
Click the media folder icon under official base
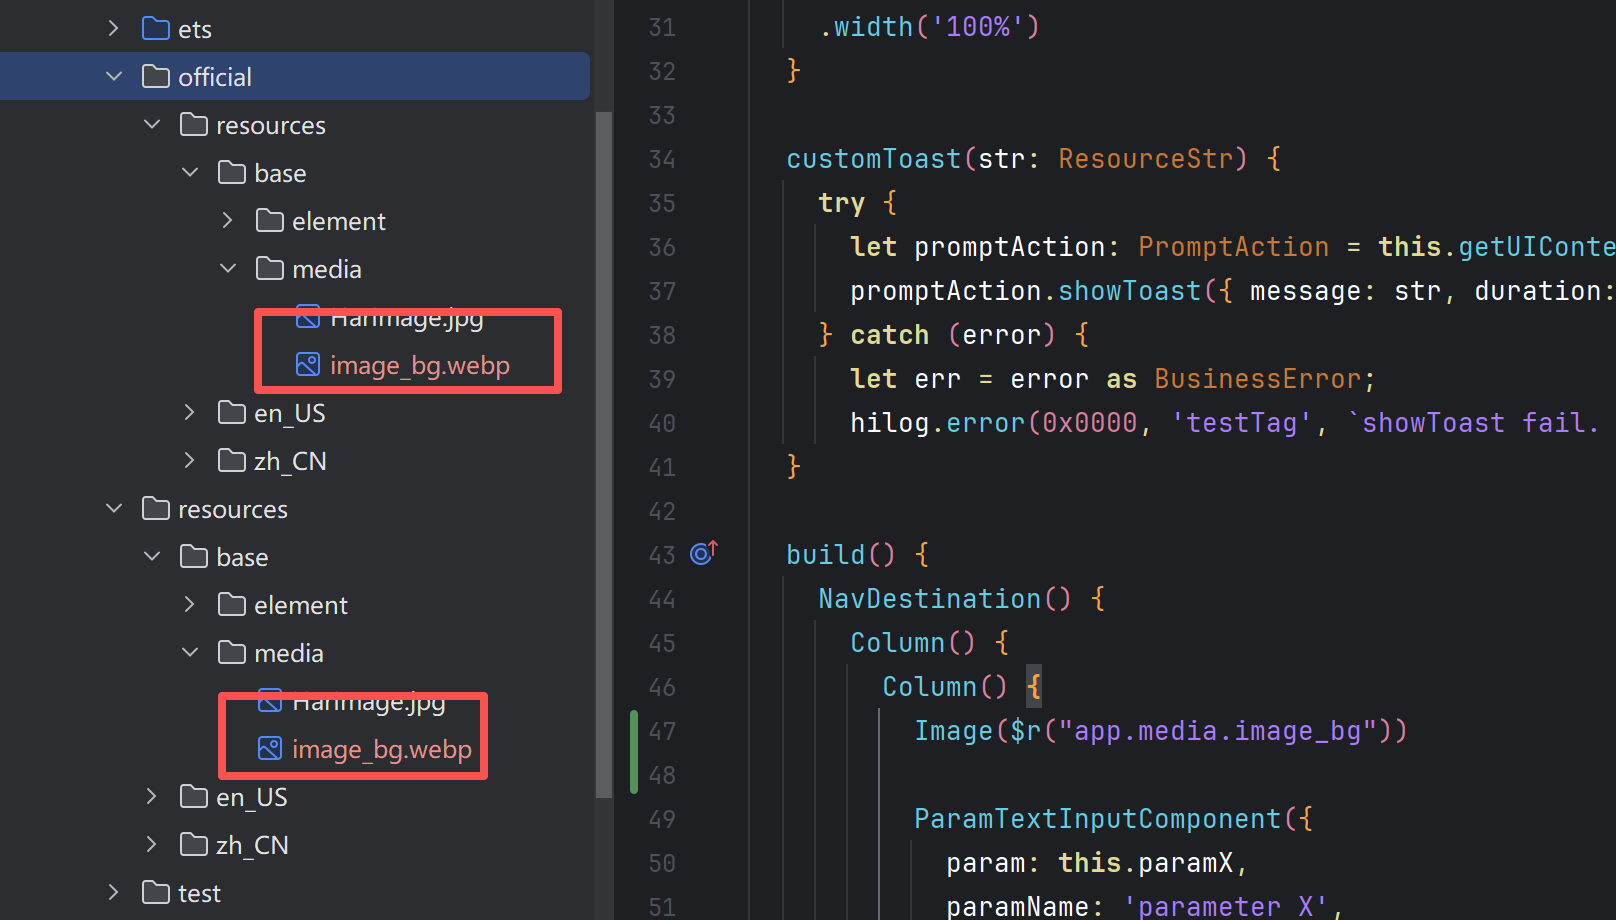pos(270,268)
